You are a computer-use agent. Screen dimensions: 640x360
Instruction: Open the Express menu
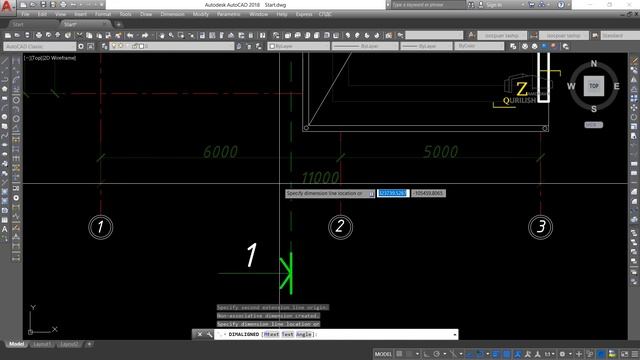click(x=304, y=14)
